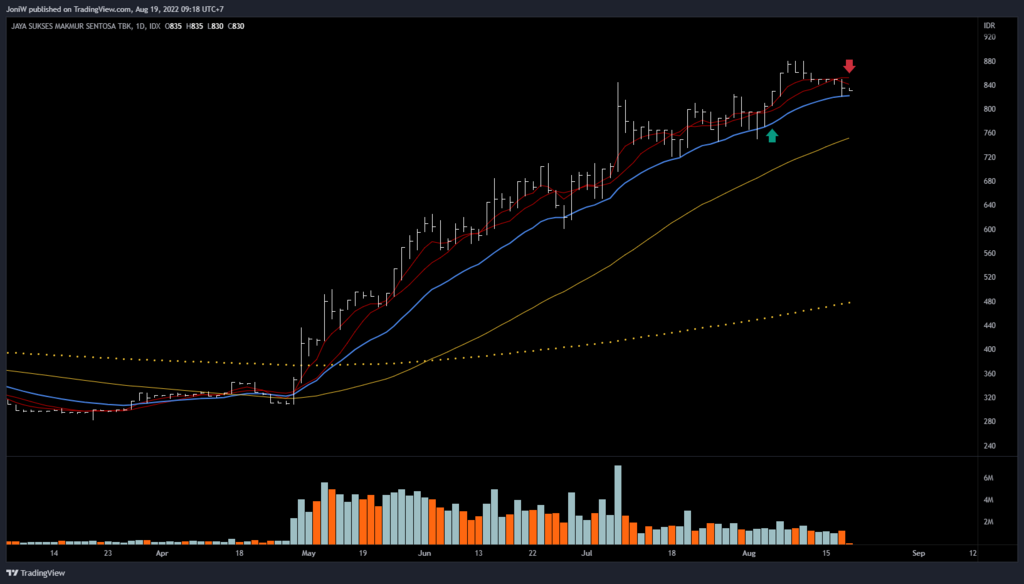1024x584 pixels.
Task: Click the Sep label on the time axis
Action: (x=919, y=552)
